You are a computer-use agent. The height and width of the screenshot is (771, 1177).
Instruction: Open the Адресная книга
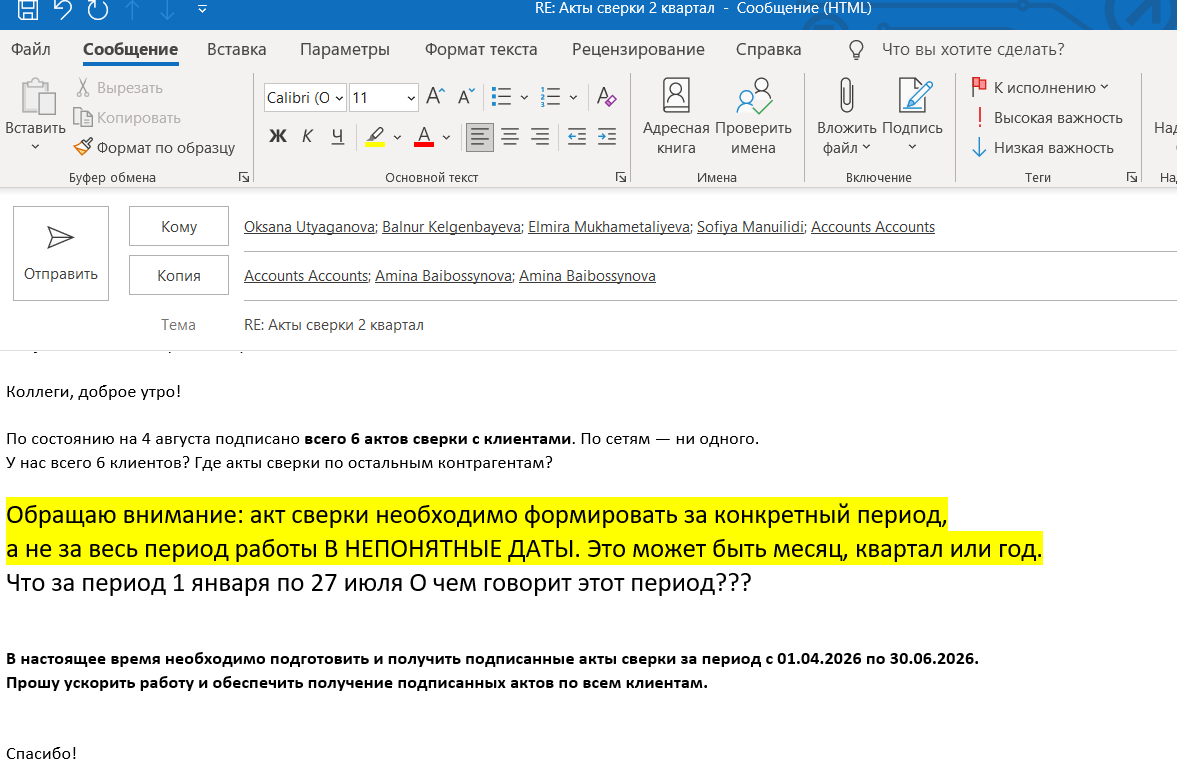(676, 116)
